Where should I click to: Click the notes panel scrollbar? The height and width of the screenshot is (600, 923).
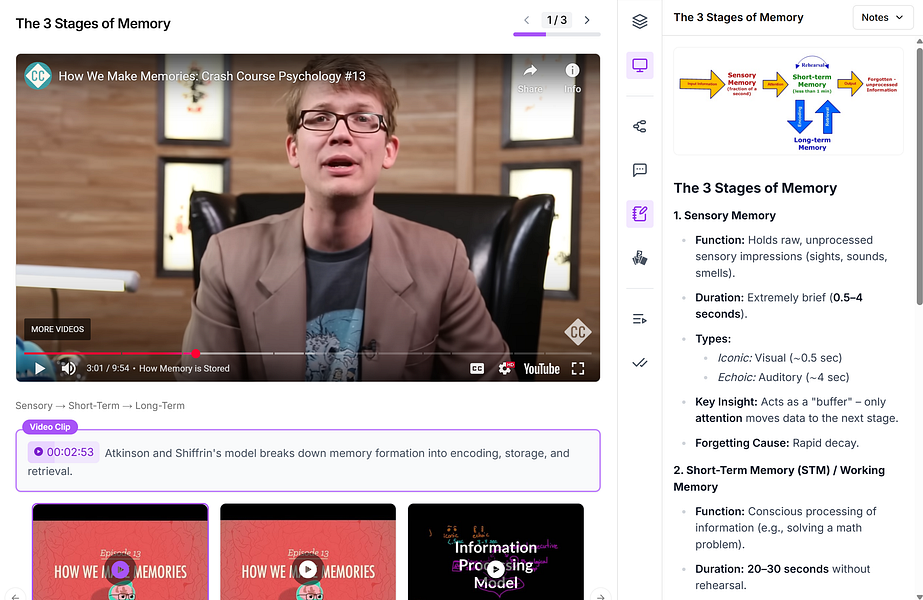[919, 175]
